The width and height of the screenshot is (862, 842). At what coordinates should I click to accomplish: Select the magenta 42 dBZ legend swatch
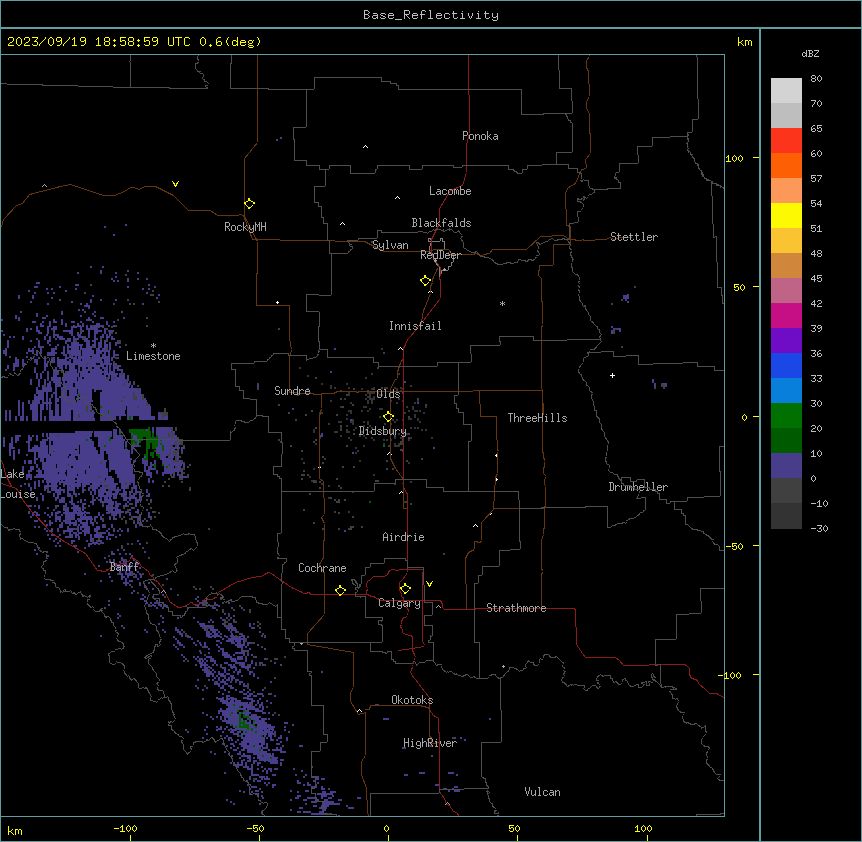pos(786,315)
